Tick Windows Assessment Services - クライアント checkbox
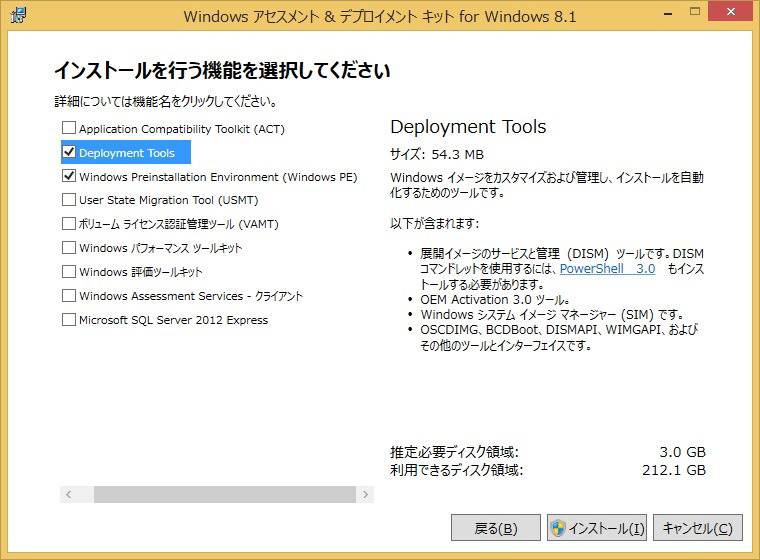 point(69,295)
